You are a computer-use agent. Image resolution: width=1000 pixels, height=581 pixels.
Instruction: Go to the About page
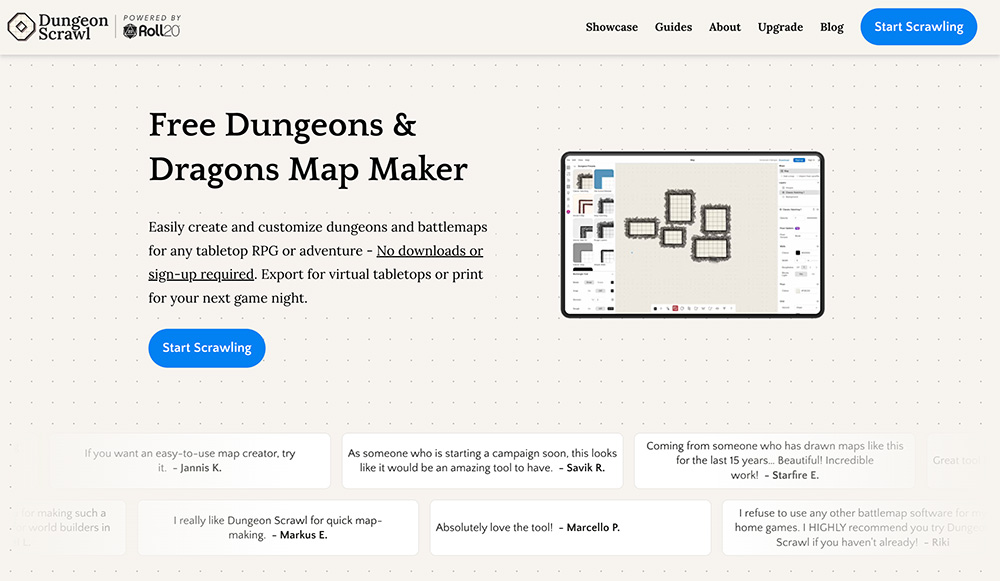[x=724, y=27]
